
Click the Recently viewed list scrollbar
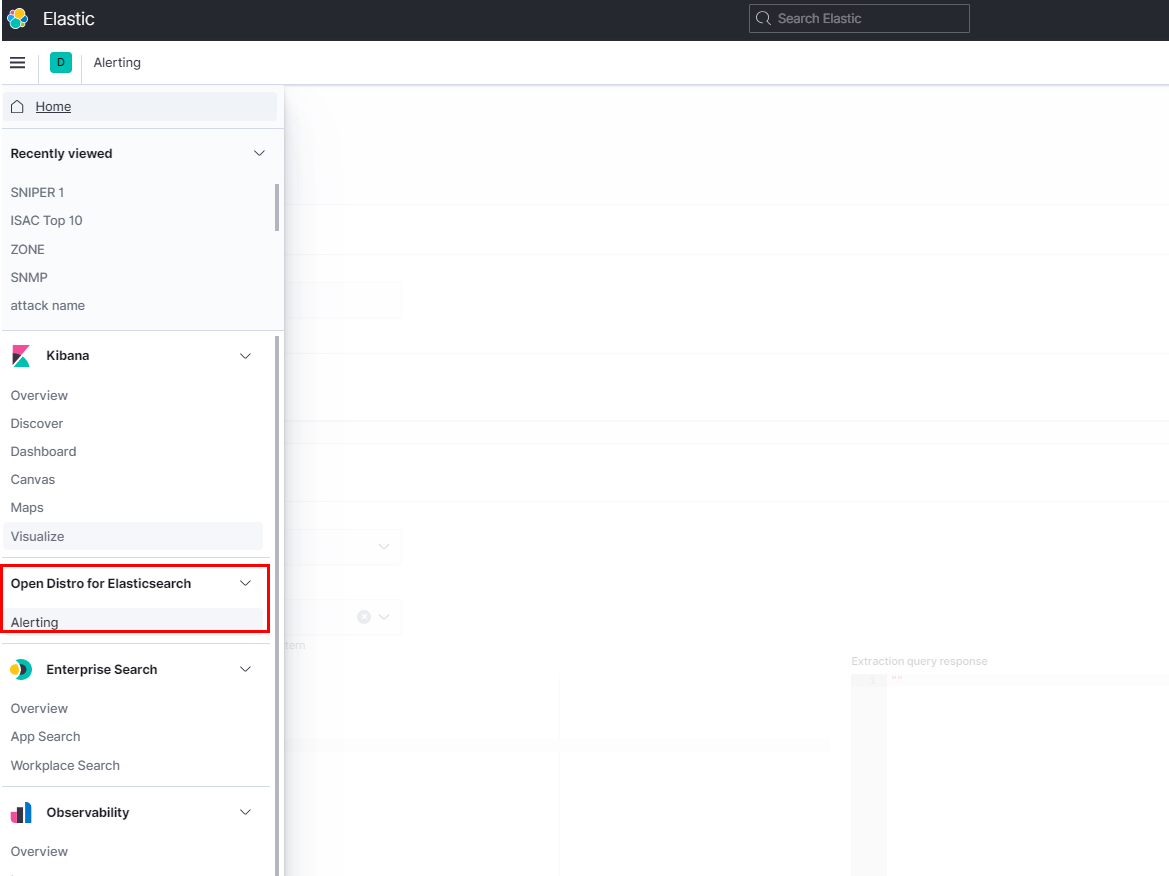pos(277,207)
